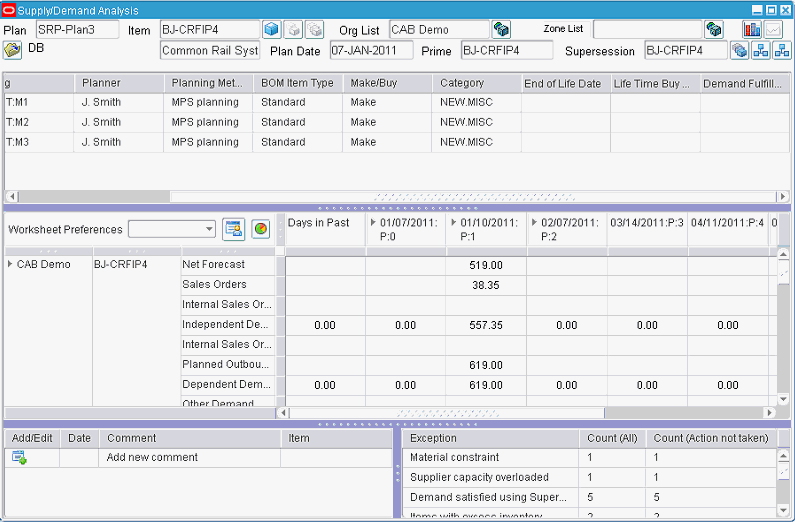Click the folder icon beside DB
The height and width of the screenshot is (522, 795).
click(12, 50)
